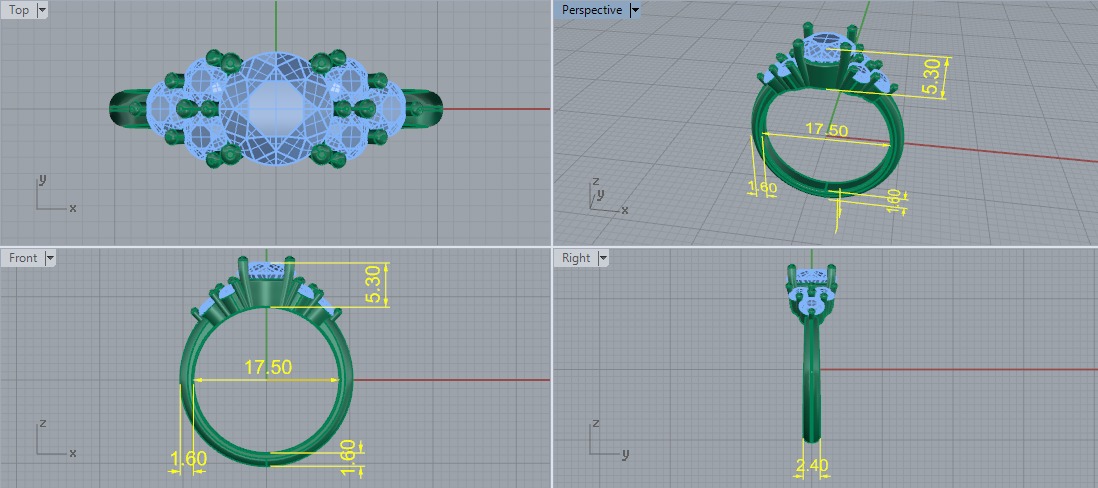Screen dimensions: 1098x488
Task: Click the Front viewport axis icon
Action: coord(55,438)
